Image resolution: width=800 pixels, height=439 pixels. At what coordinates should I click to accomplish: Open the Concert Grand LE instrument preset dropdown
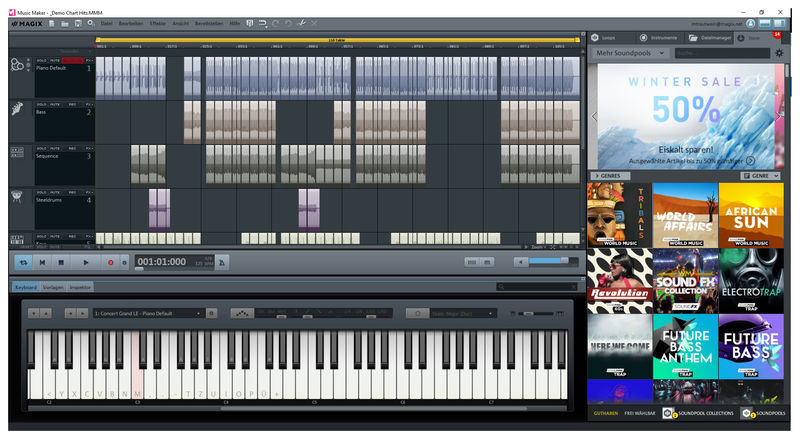(x=147, y=313)
